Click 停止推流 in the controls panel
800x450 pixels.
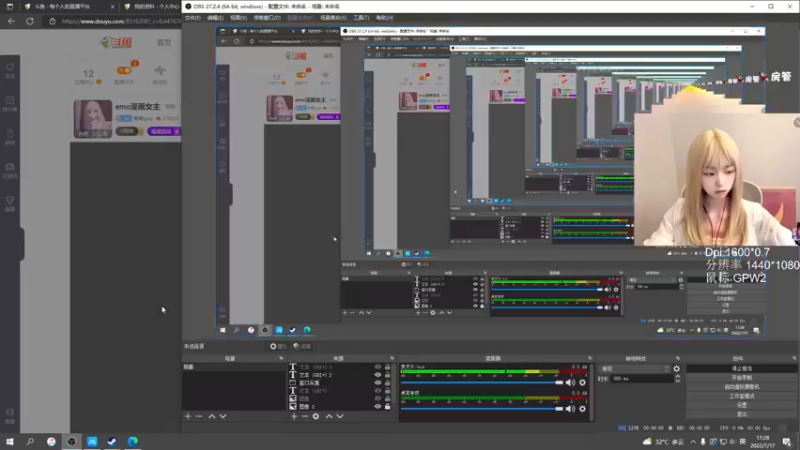click(x=741, y=368)
